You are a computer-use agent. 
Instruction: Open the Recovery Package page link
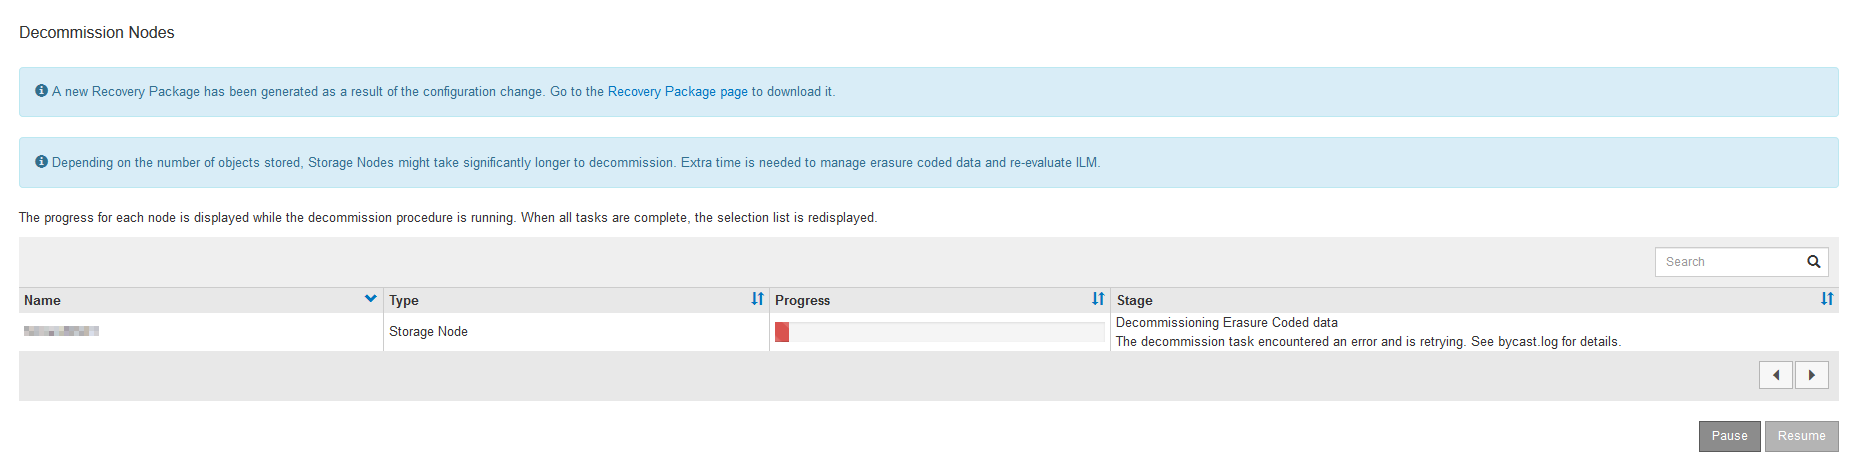[677, 92]
